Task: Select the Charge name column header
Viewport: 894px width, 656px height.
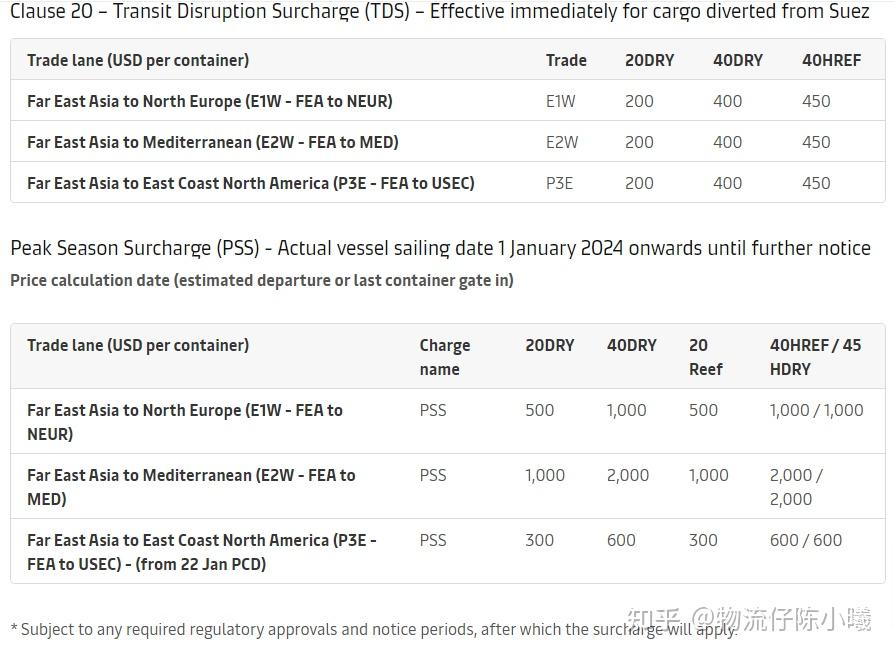Action: pyautogui.click(x=444, y=357)
